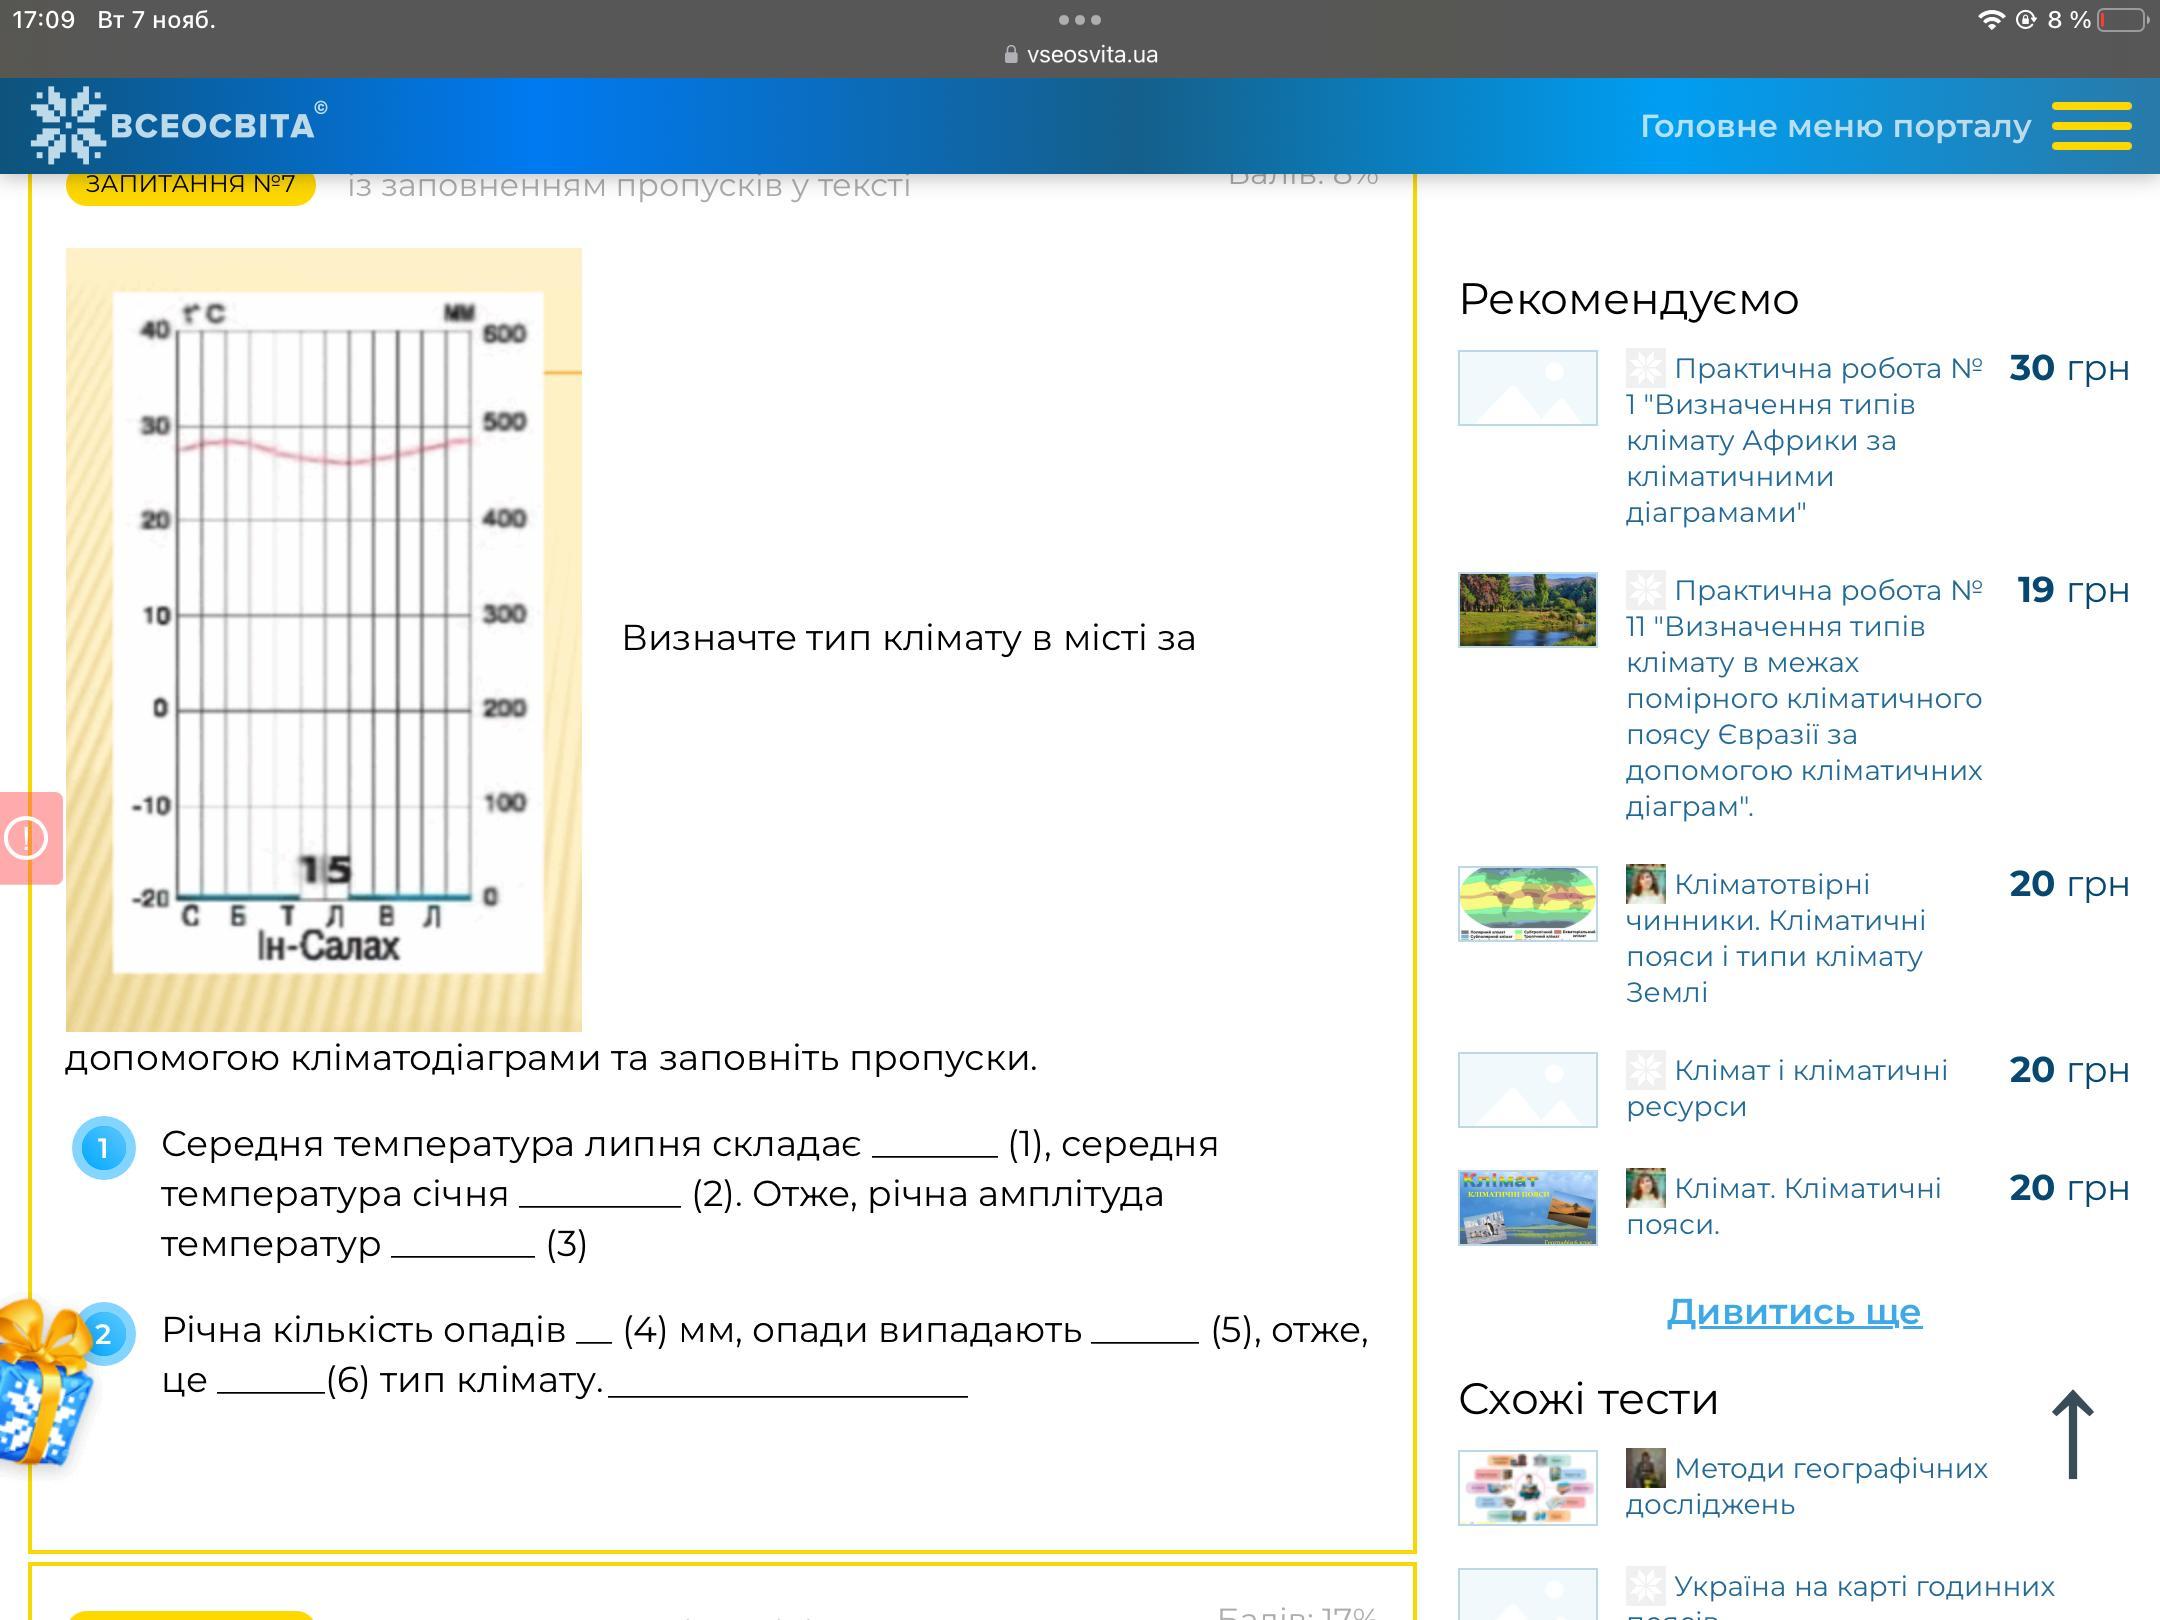The image size is (2160, 1620).
Task: Click landscape thumbnail for Практична робота № 11
Action: tap(1528, 610)
